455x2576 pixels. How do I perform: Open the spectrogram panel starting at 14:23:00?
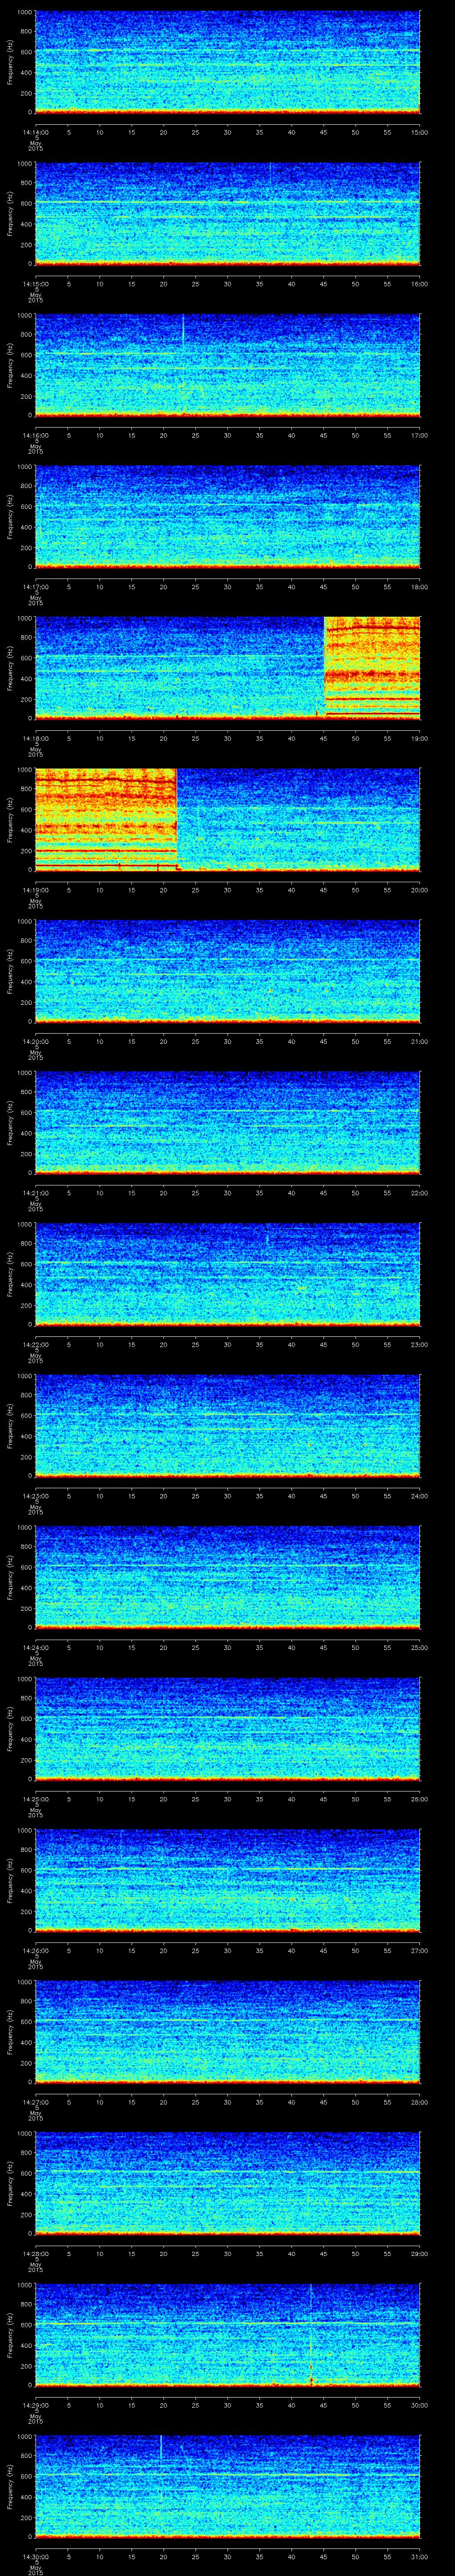coord(227,1425)
